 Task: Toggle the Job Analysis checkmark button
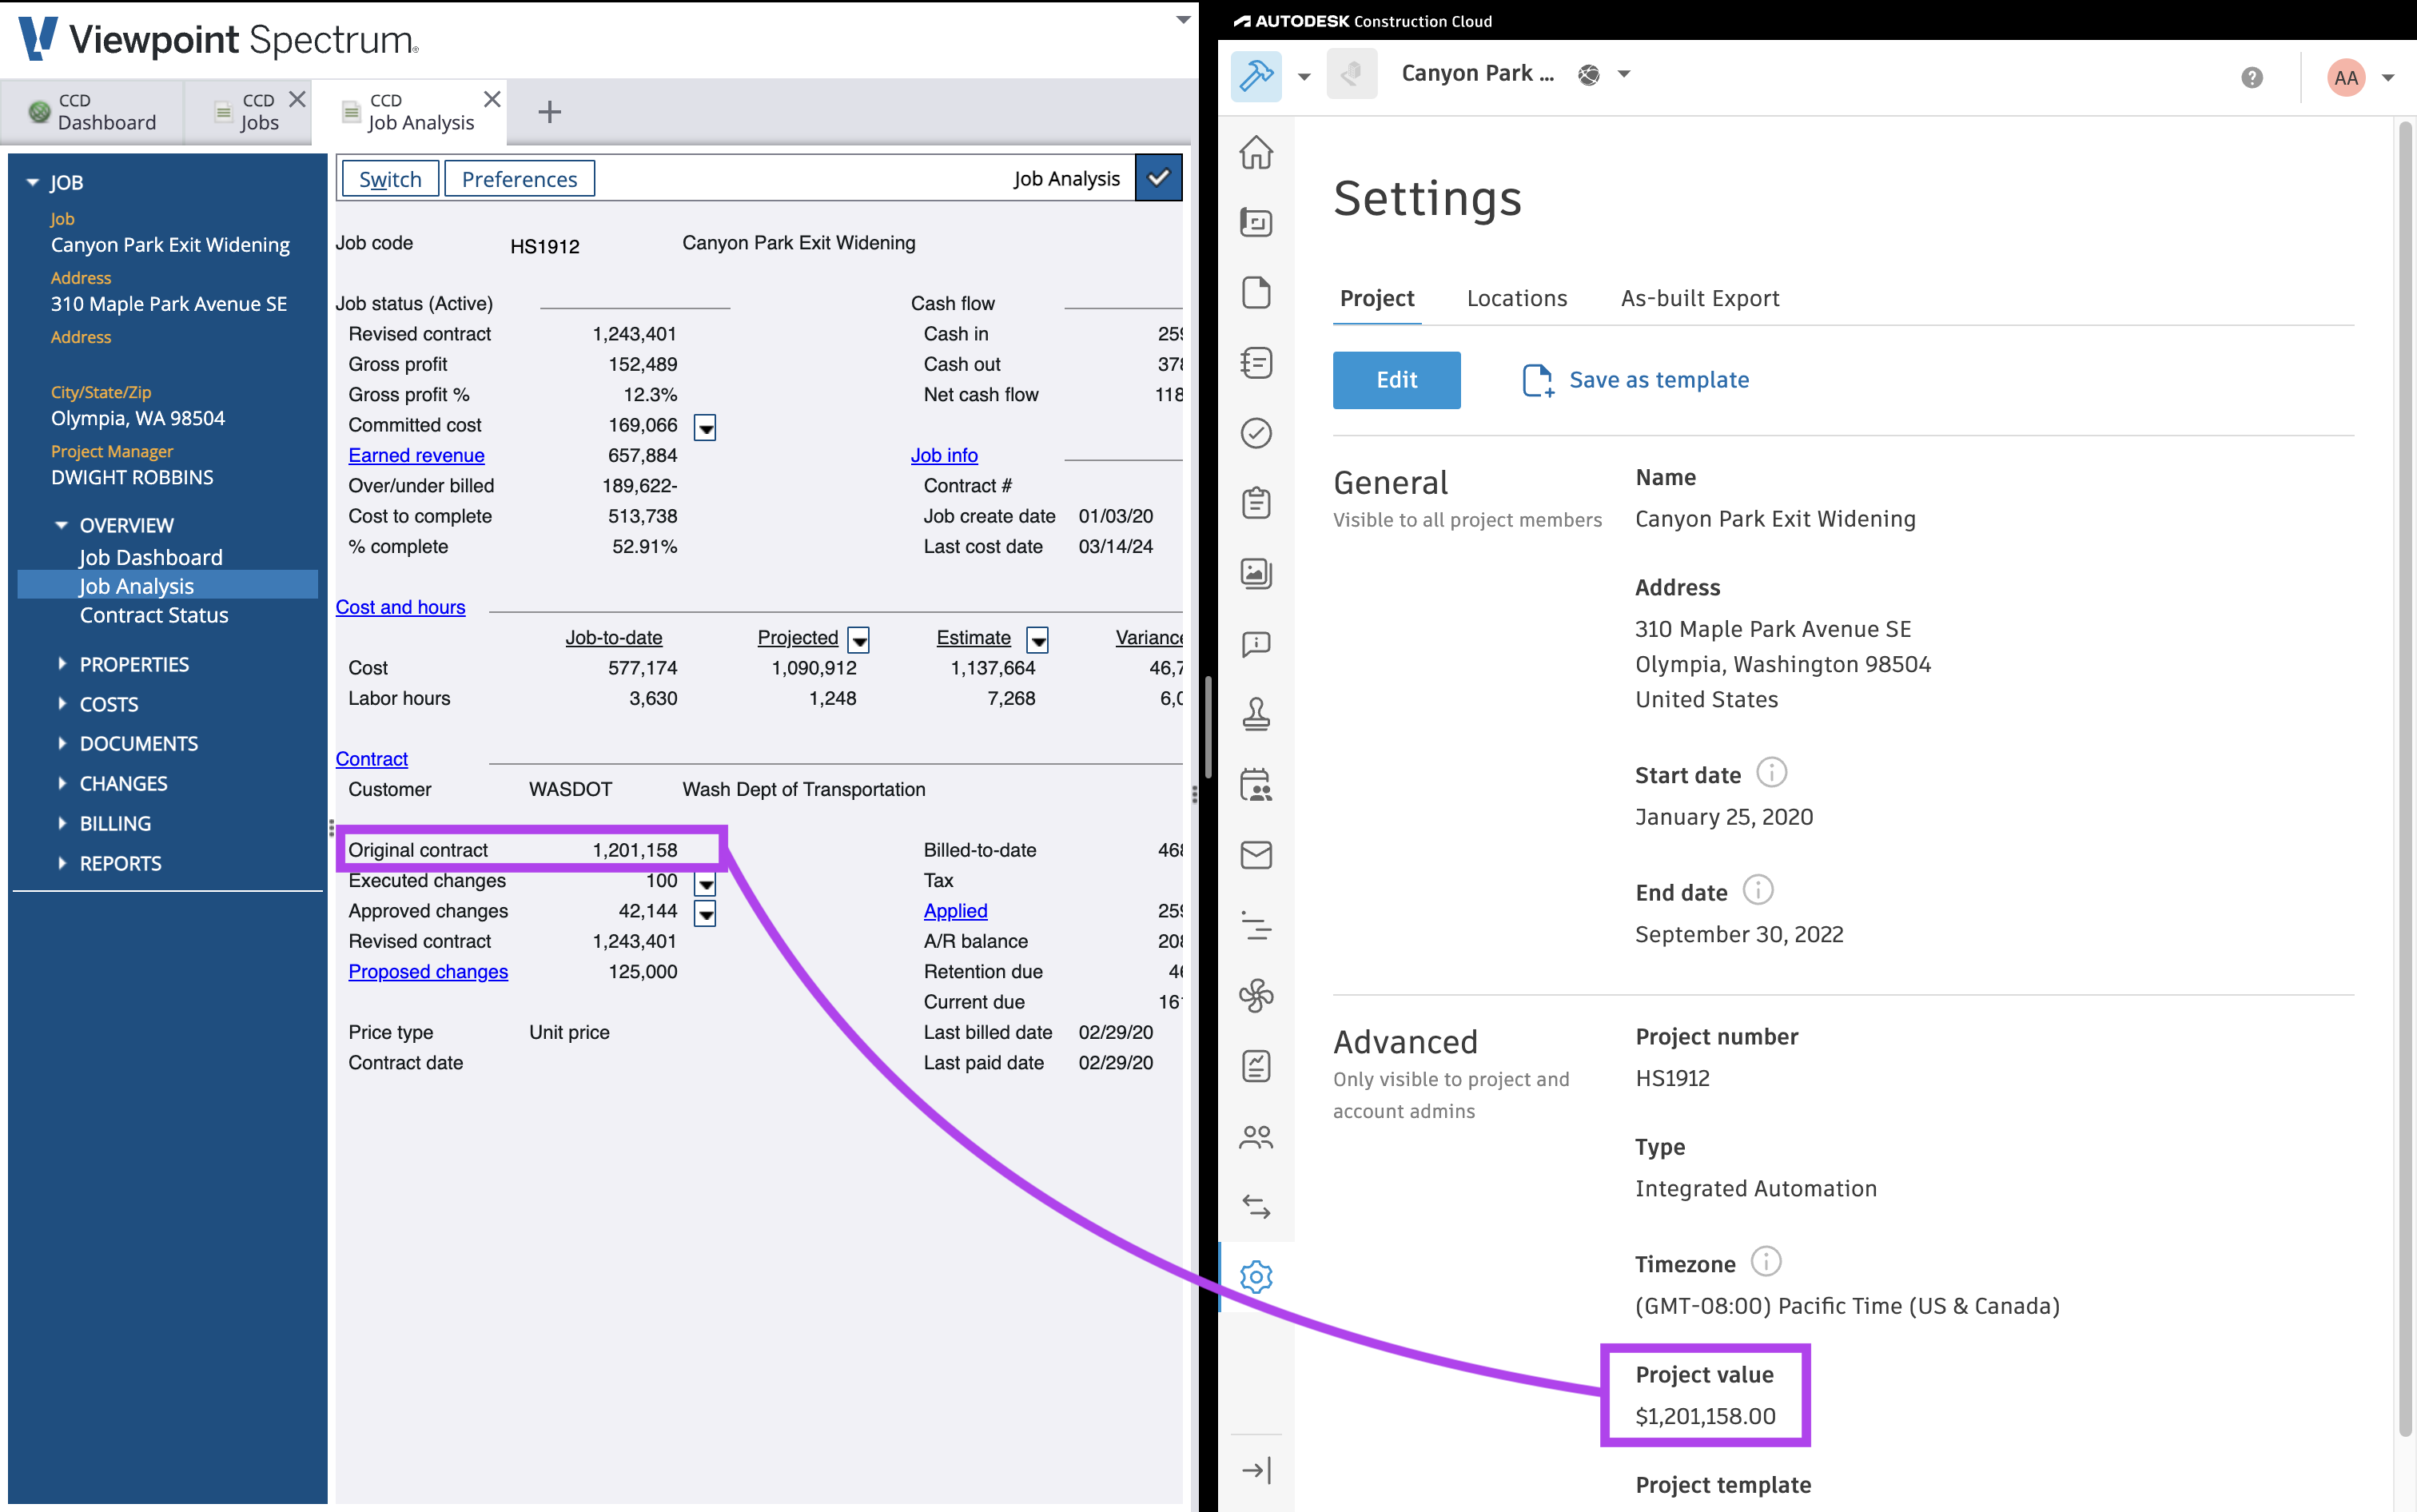click(1159, 178)
